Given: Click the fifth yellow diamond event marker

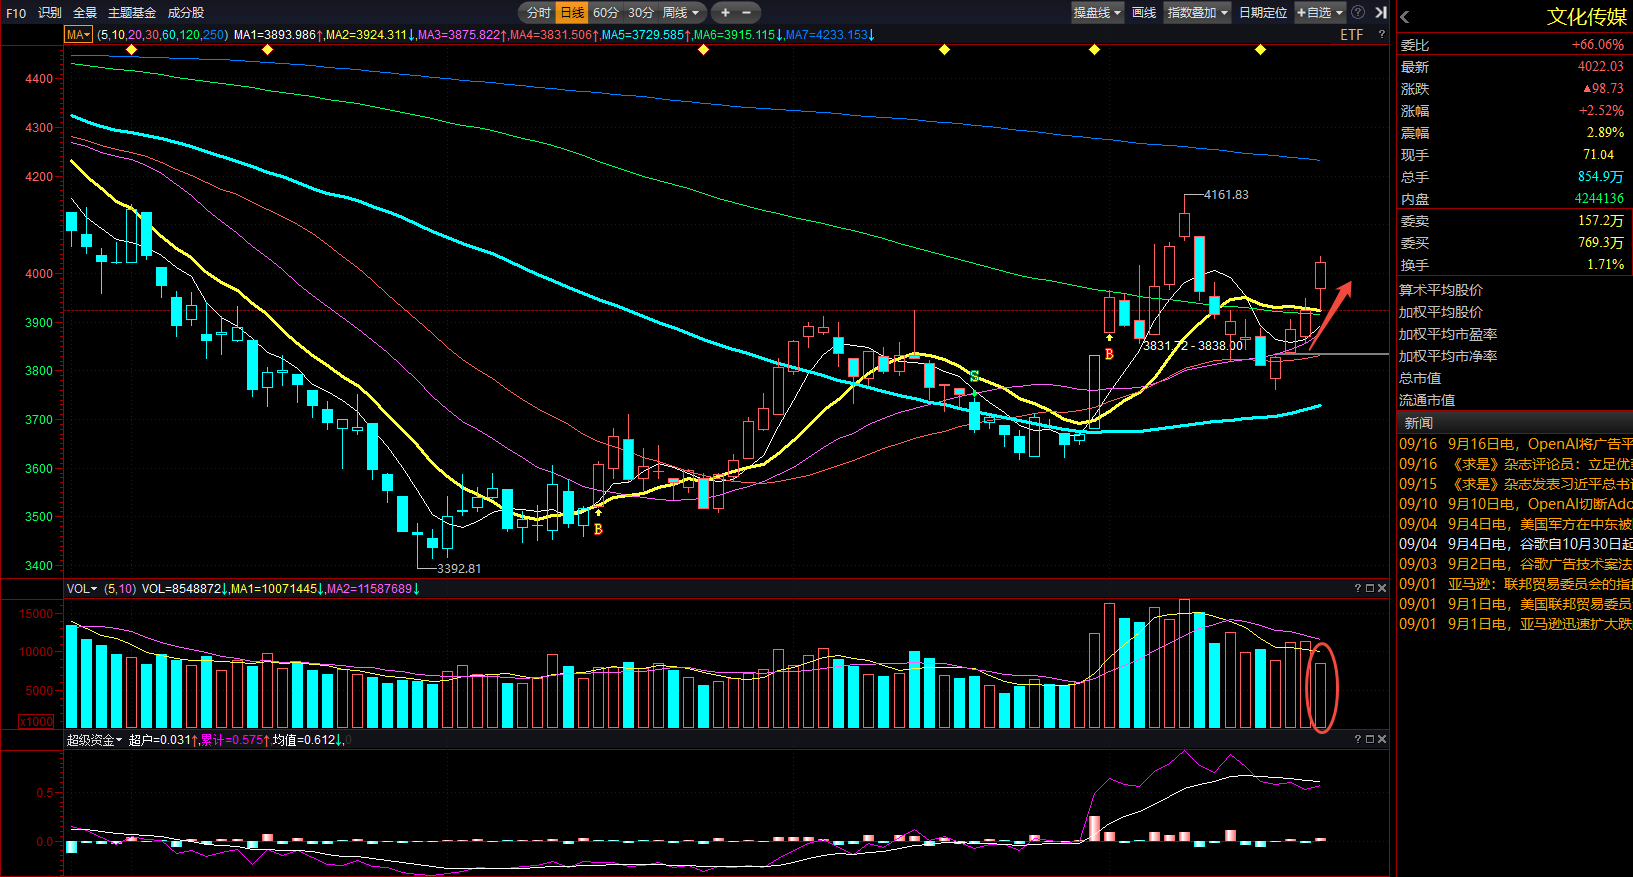Looking at the screenshot, I should click(x=1094, y=49).
